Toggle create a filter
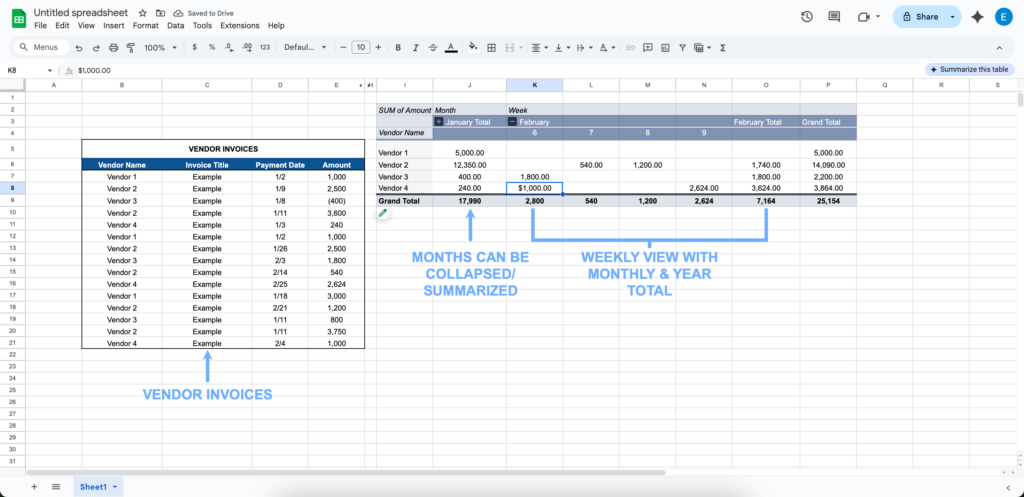The image size is (1024, 497). point(682,48)
